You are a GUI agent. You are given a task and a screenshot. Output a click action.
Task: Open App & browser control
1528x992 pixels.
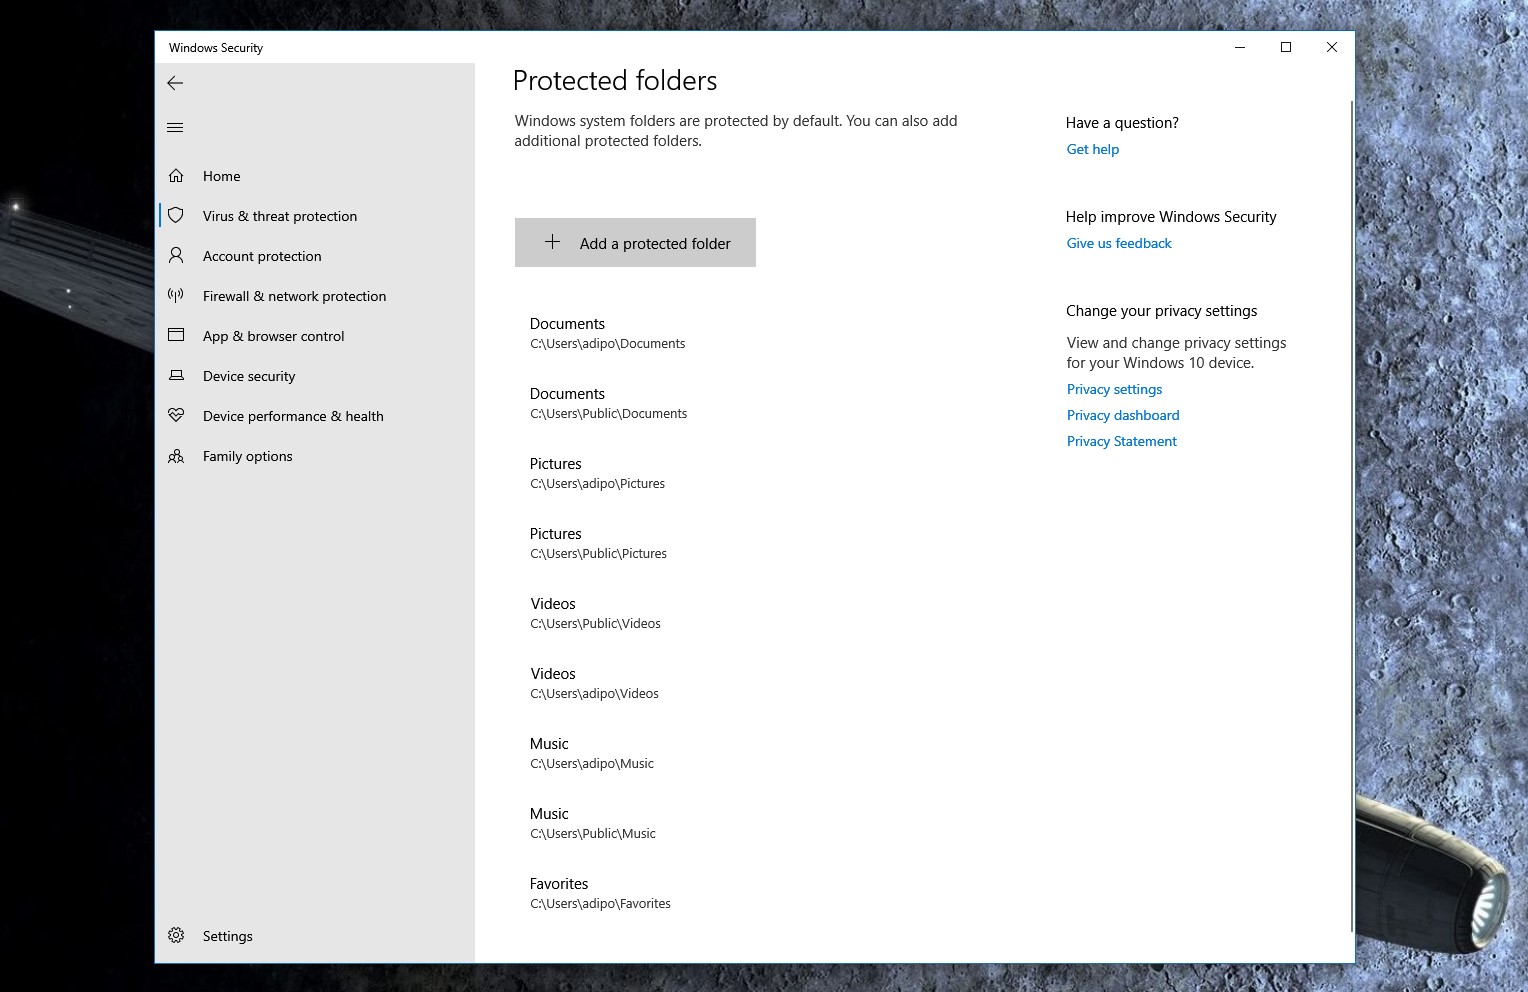(273, 336)
